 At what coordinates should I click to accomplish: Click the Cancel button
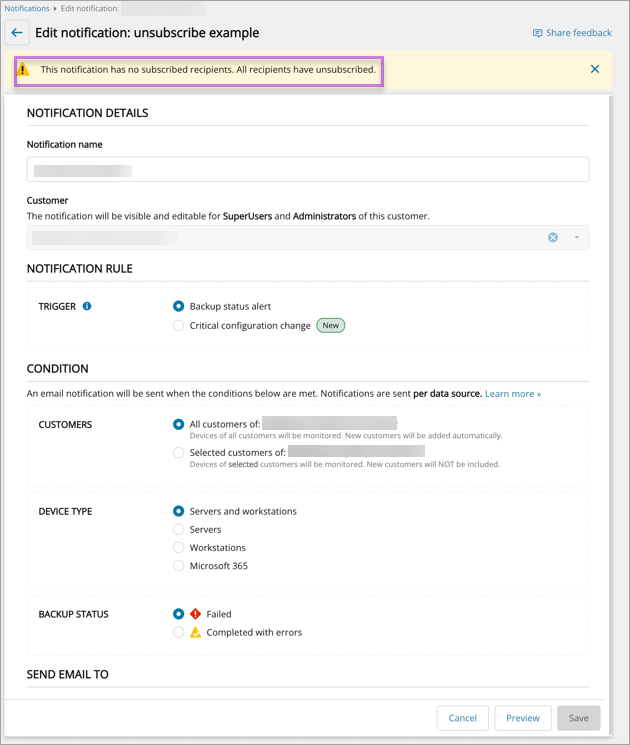point(462,718)
